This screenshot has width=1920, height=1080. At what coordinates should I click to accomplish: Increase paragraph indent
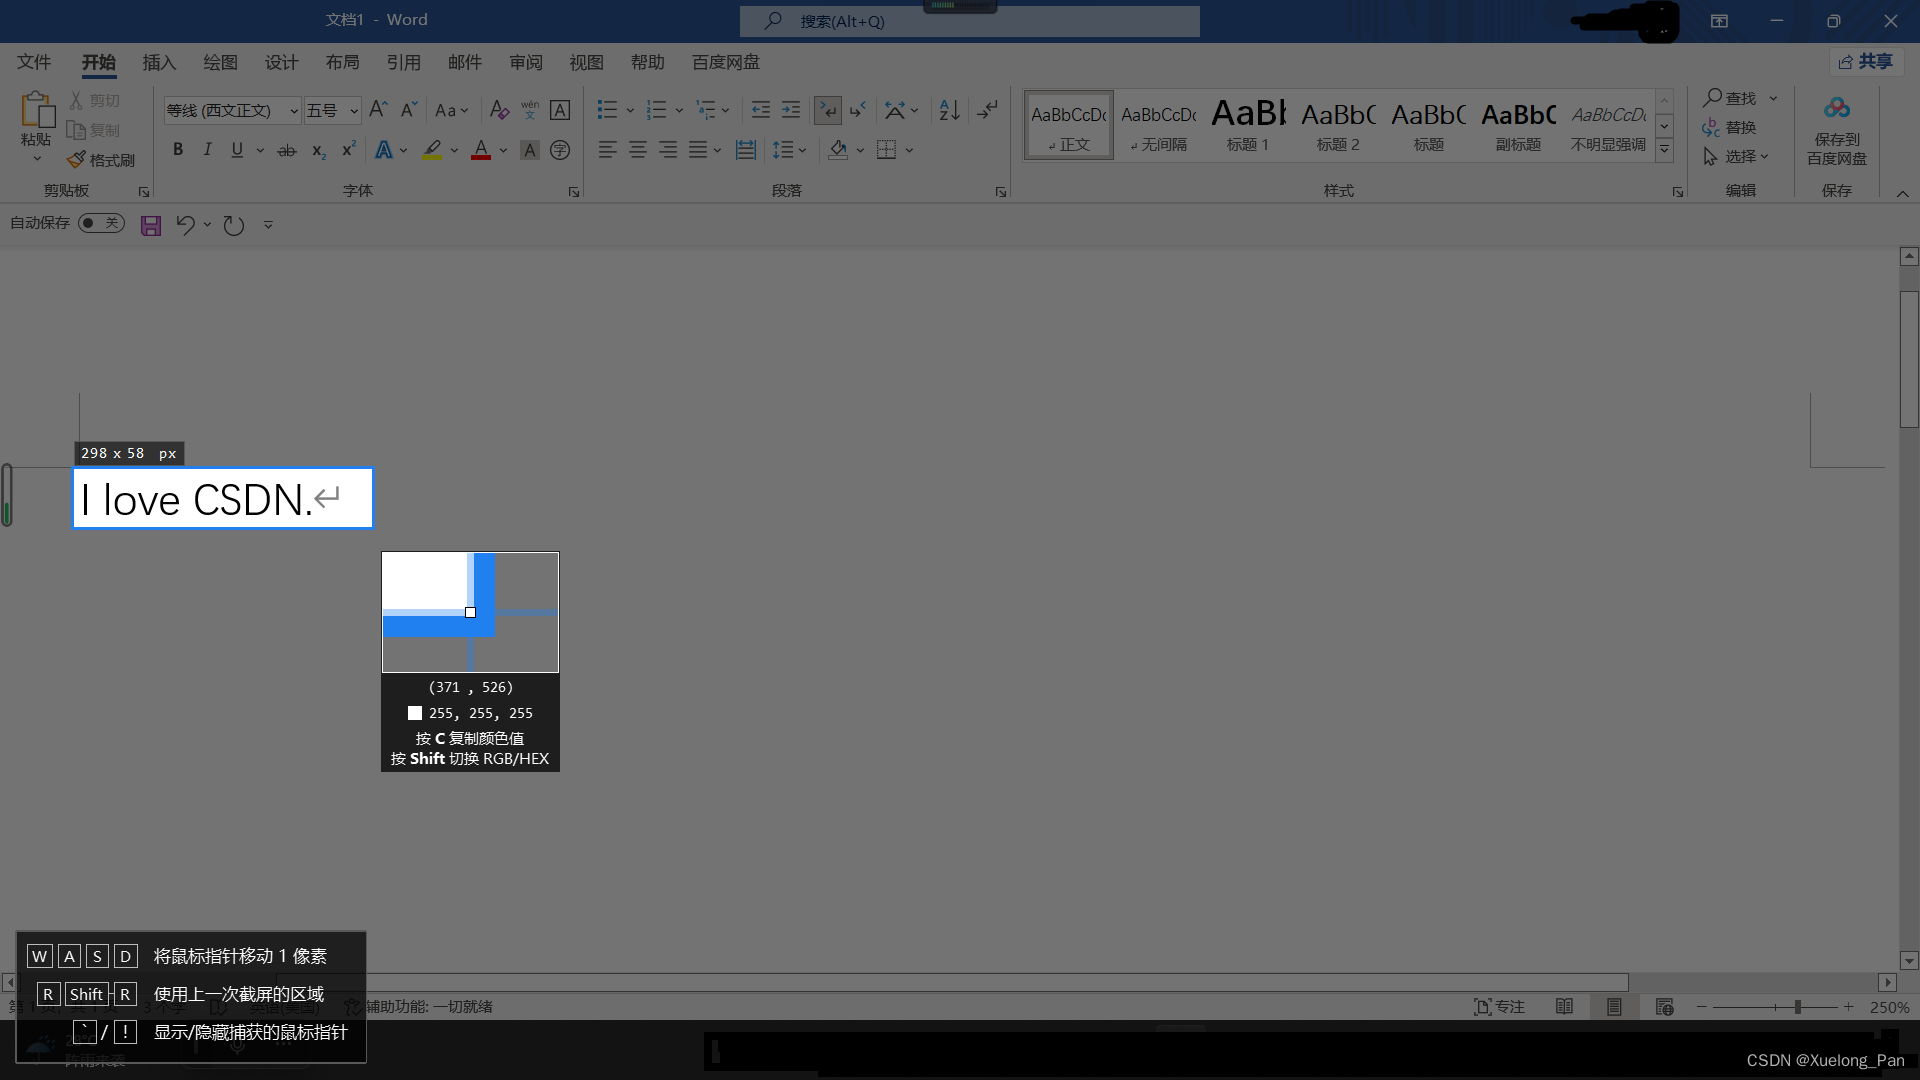[791, 110]
